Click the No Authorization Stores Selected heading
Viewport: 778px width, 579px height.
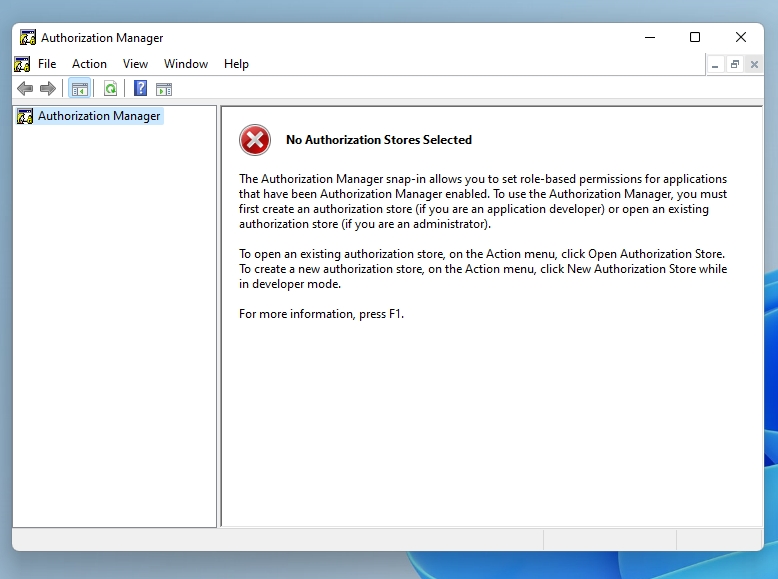pyautogui.click(x=378, y=140)
